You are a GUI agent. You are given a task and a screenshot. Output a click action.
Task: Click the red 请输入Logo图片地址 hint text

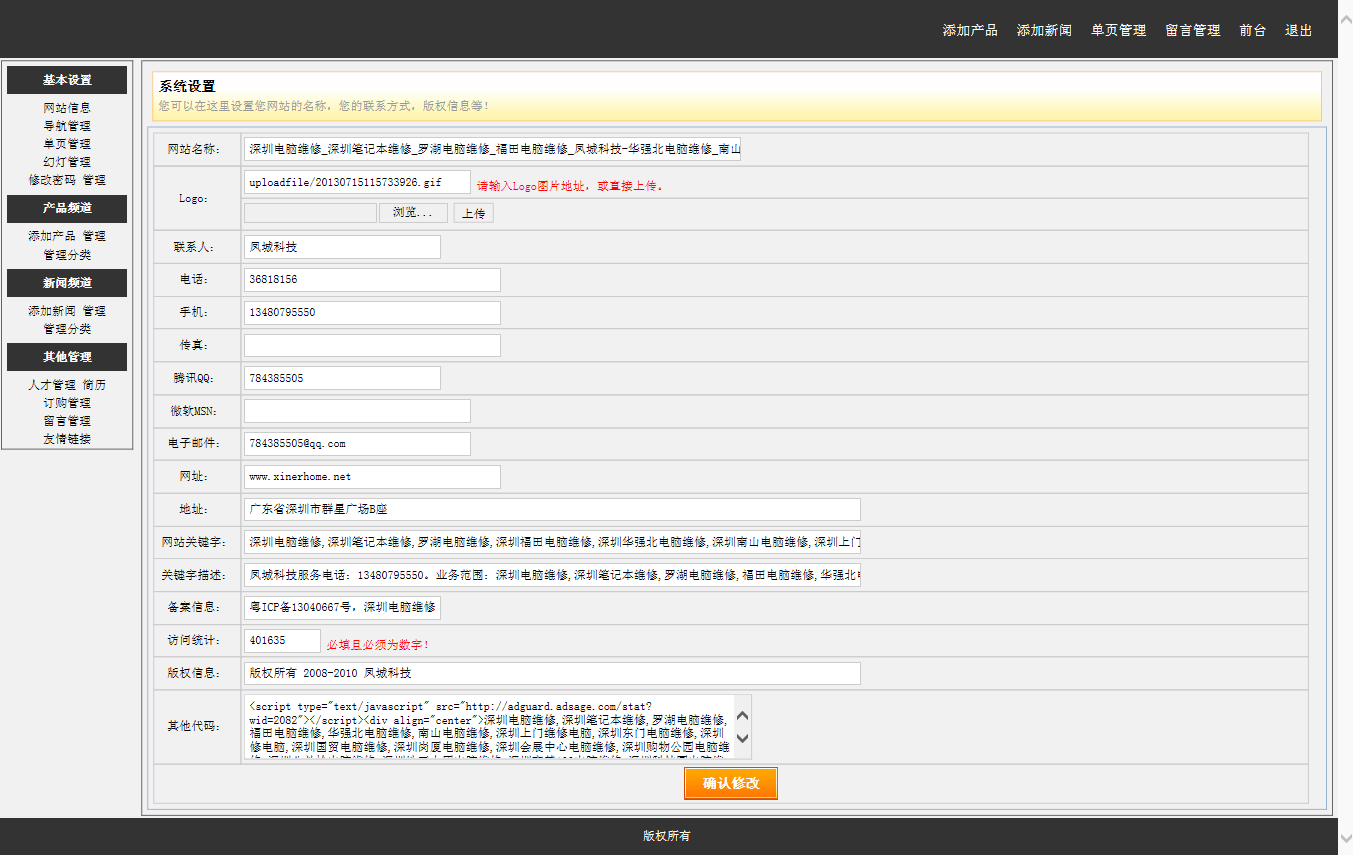[570, 186]
